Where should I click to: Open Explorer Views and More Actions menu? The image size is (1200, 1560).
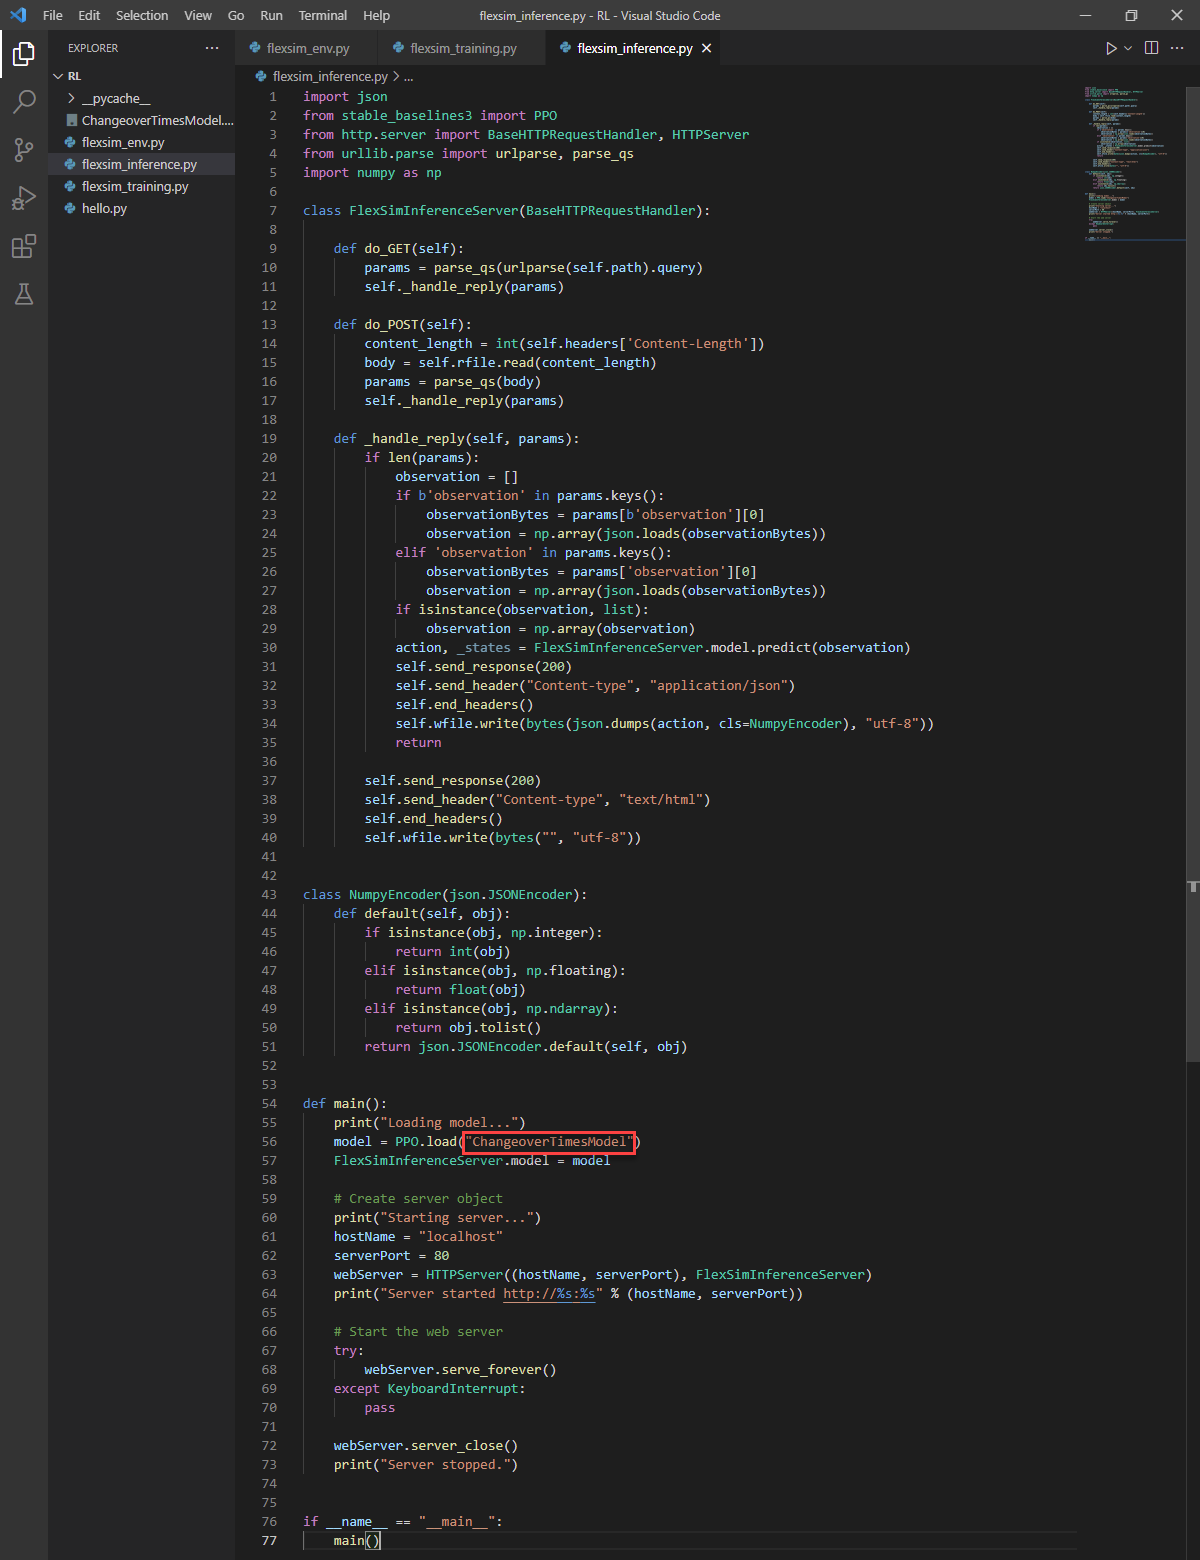pos(211,48)
